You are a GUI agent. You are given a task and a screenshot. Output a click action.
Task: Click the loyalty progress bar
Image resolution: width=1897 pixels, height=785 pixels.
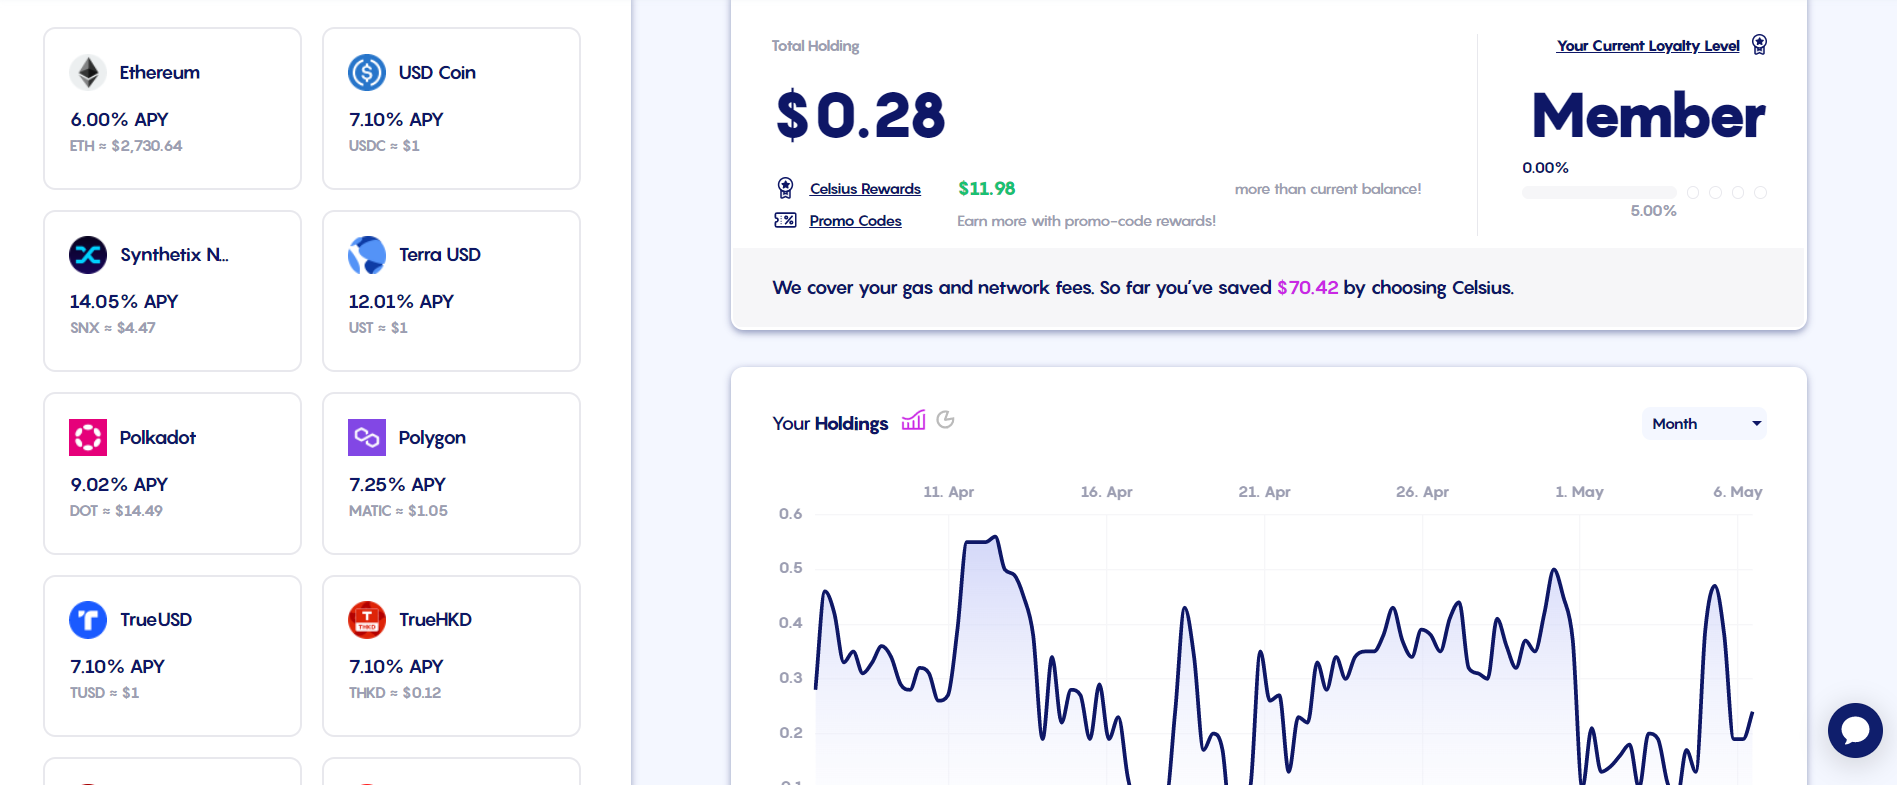tap(1599, 192)
